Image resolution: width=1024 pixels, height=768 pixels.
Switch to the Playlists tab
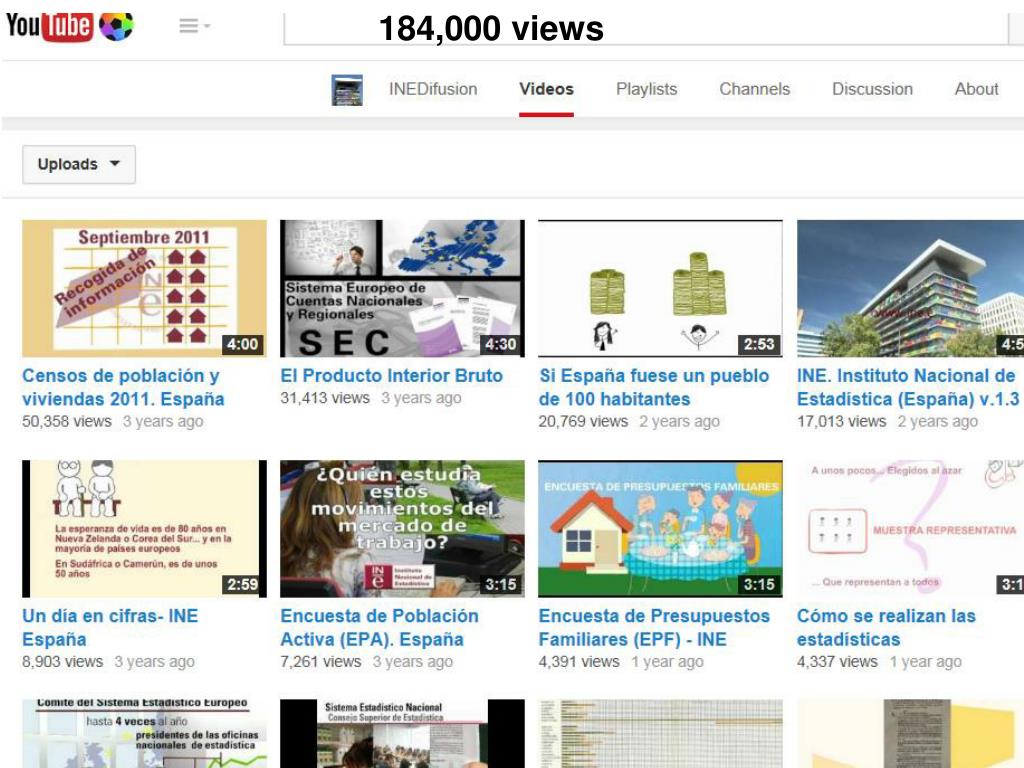point(647,89)
